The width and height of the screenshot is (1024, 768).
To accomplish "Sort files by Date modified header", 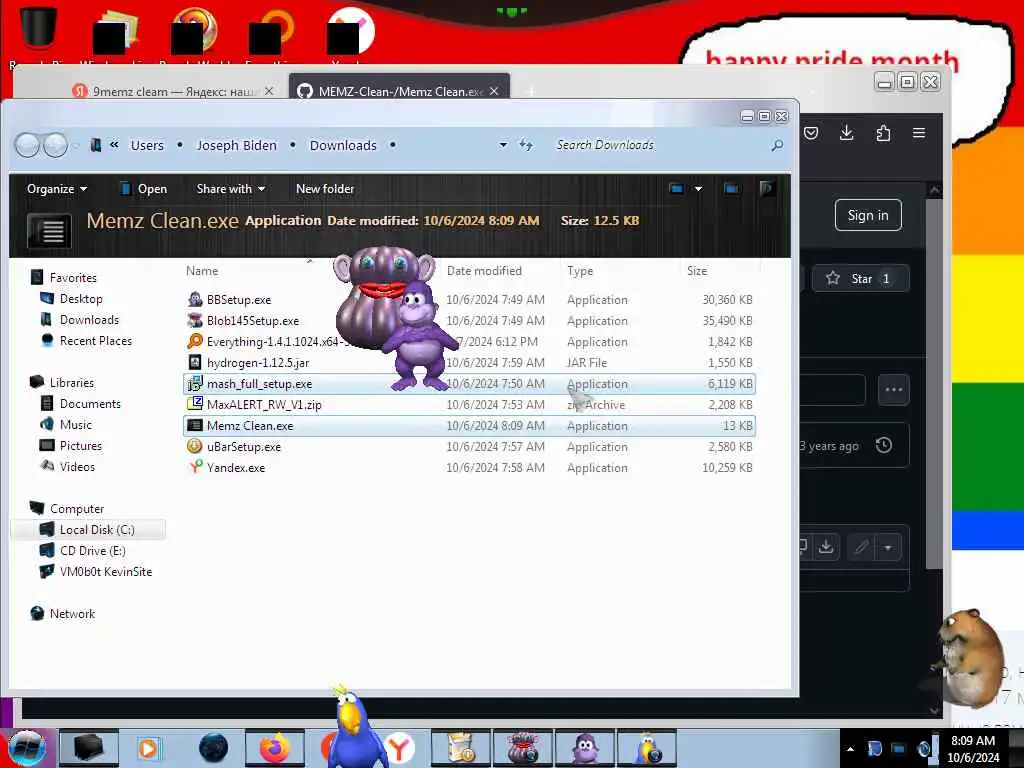I will [x=484, y=270].
